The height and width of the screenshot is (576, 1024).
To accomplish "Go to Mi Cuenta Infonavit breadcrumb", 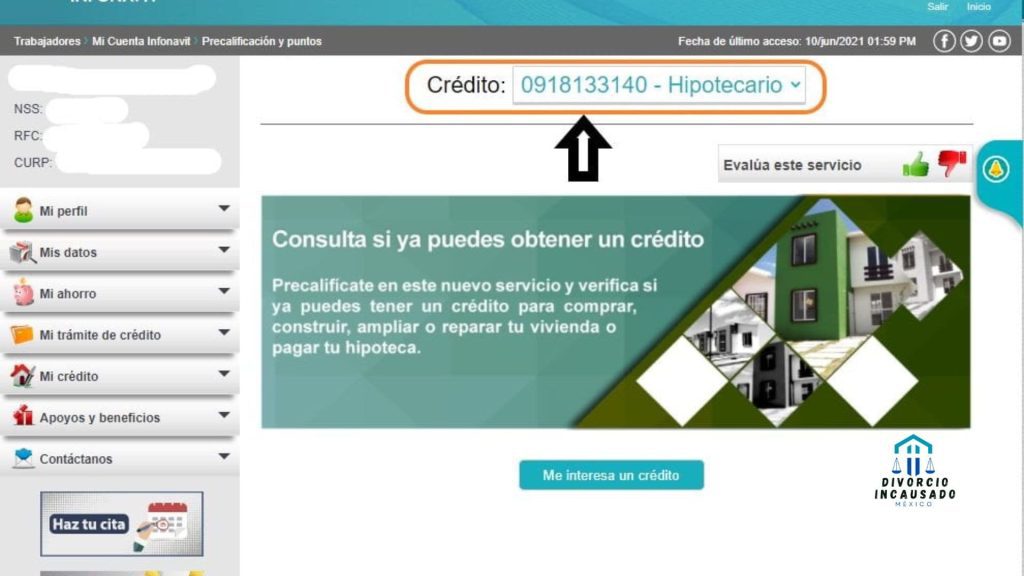I will coord(141,41).
